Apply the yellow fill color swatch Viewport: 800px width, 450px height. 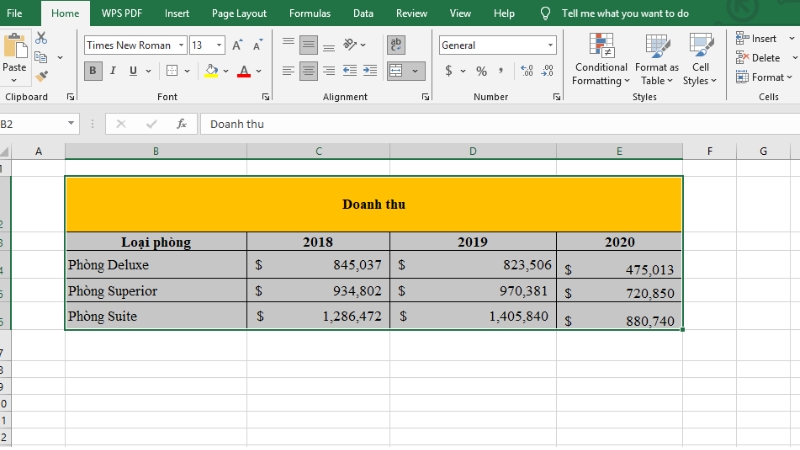(x=211, y=71)
